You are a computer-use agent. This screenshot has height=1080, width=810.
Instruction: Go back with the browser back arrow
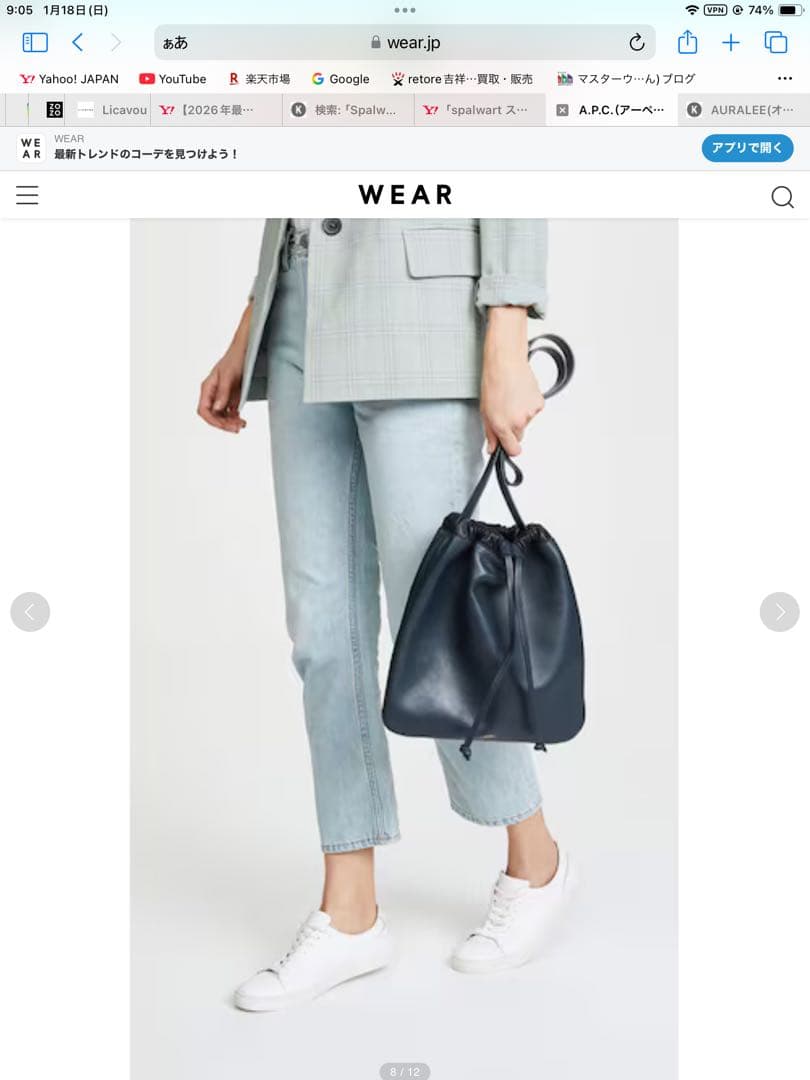78,43
